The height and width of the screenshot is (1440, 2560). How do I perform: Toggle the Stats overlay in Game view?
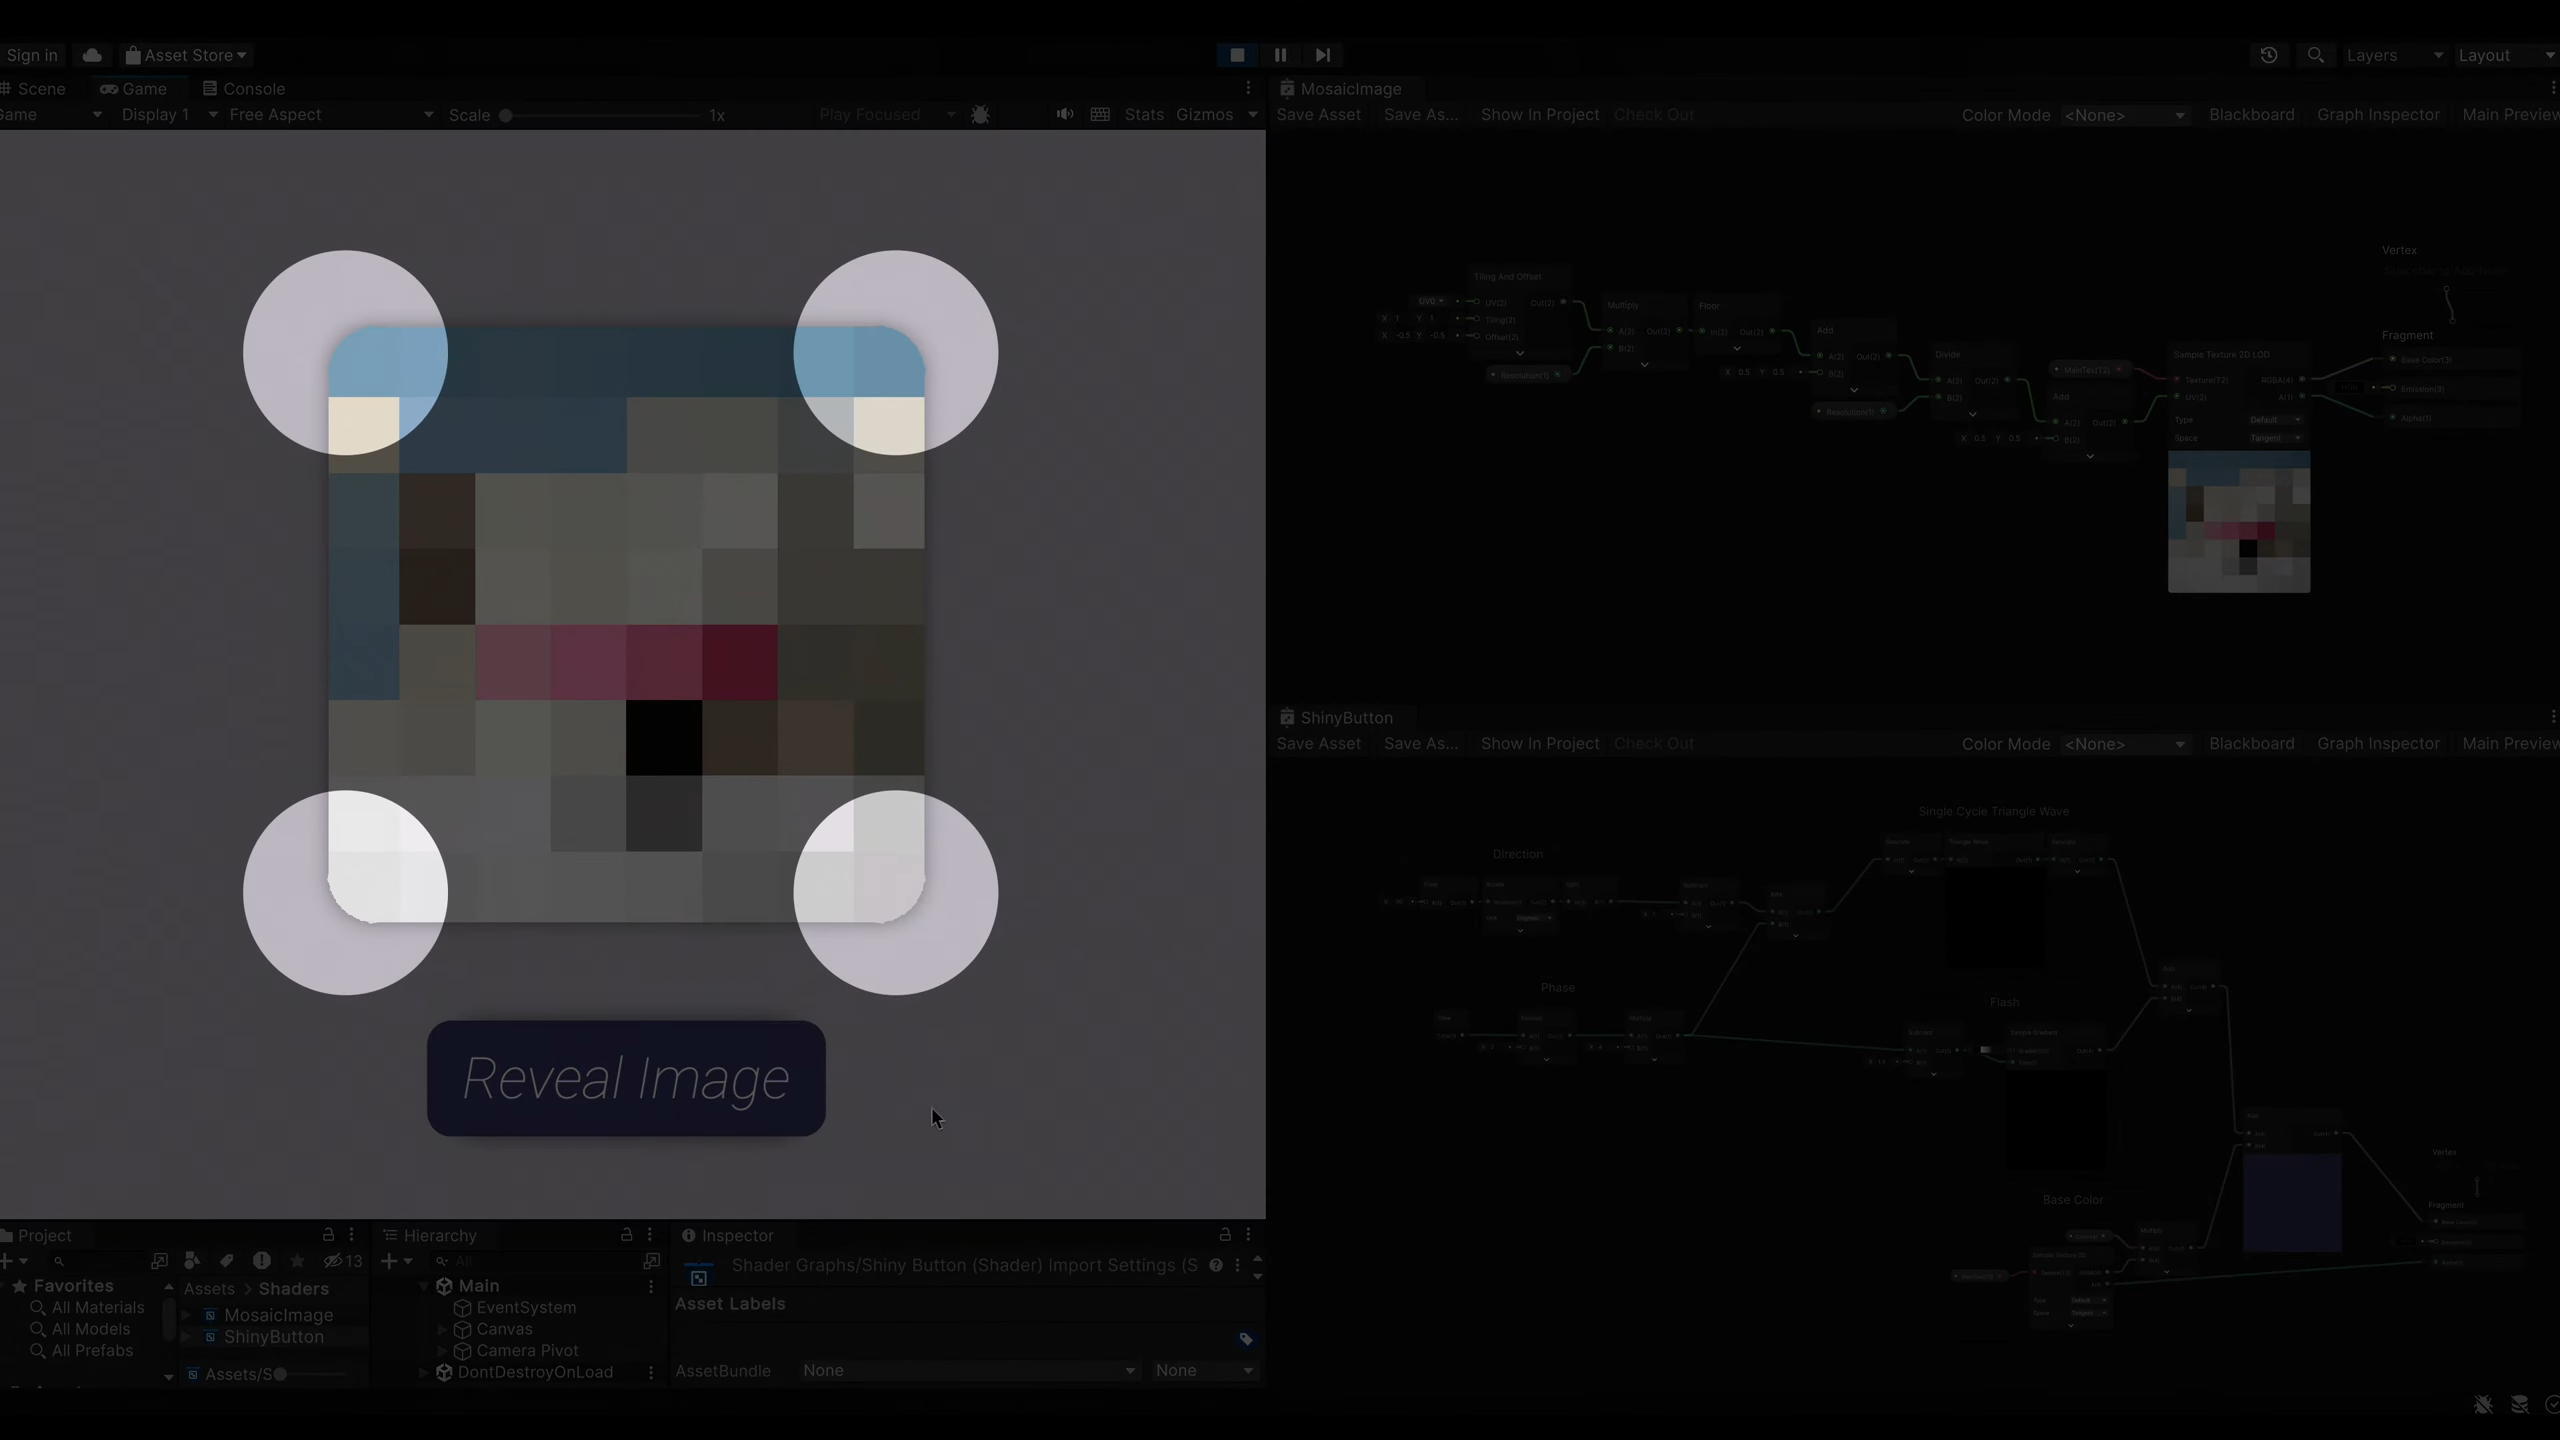tap(1143, 115)
